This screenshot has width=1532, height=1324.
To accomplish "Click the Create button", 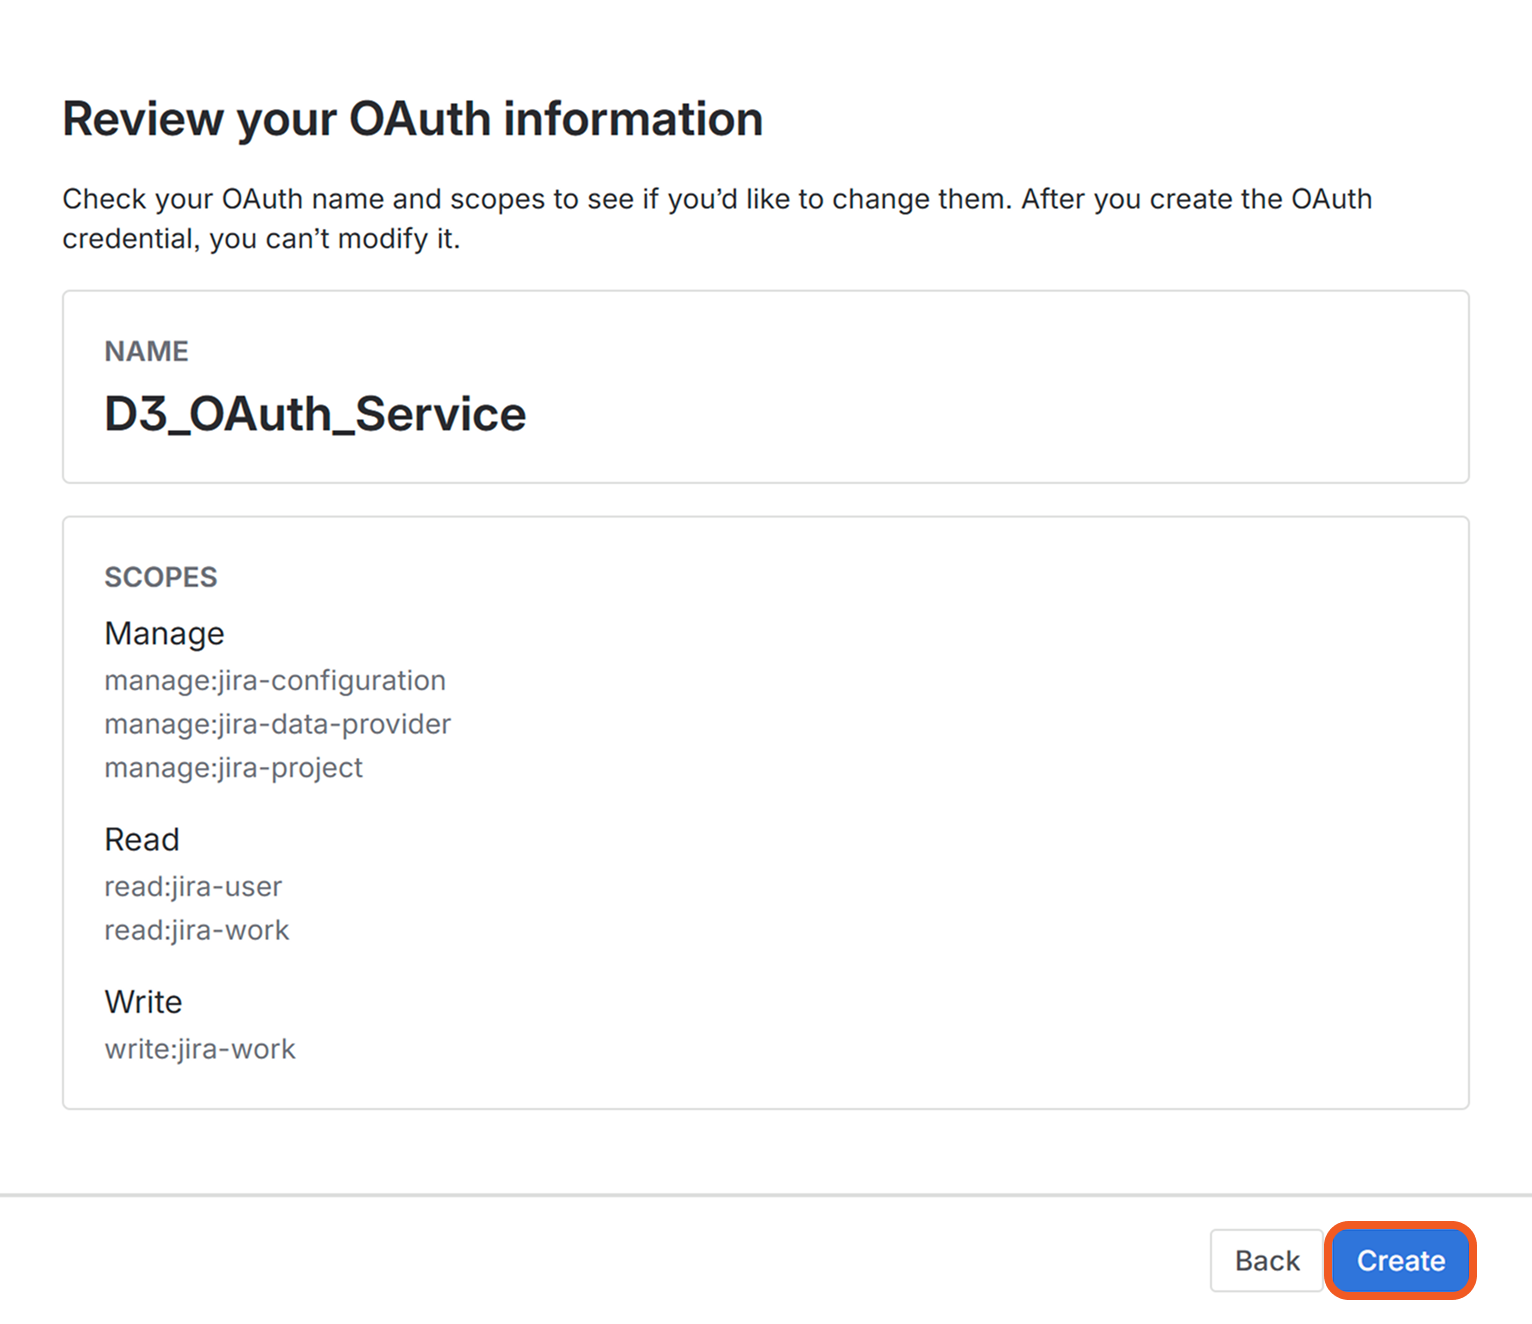I will point(1400,1260).
